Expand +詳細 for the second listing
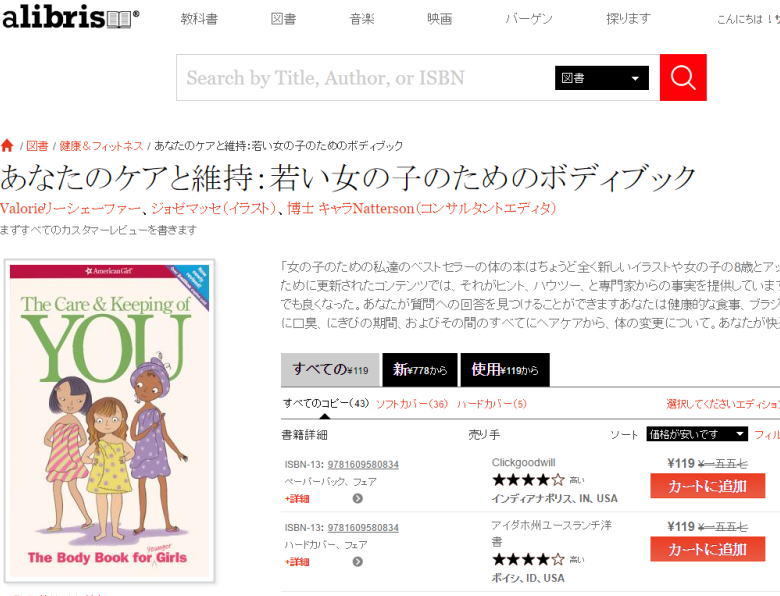Screen dimensions: 780x596 (297, 562)
